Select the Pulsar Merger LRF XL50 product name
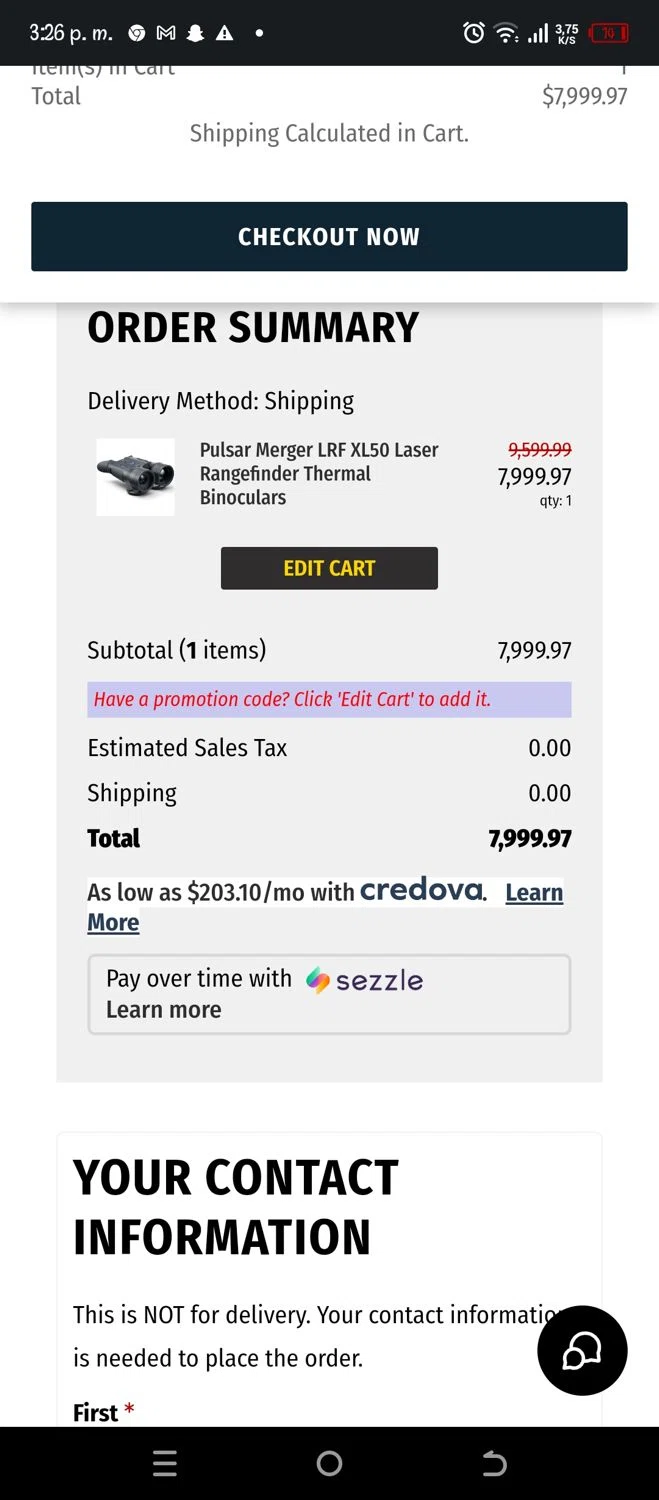Image resolution: width=659 pixels, height=1500 pixels. coord(318,473)
